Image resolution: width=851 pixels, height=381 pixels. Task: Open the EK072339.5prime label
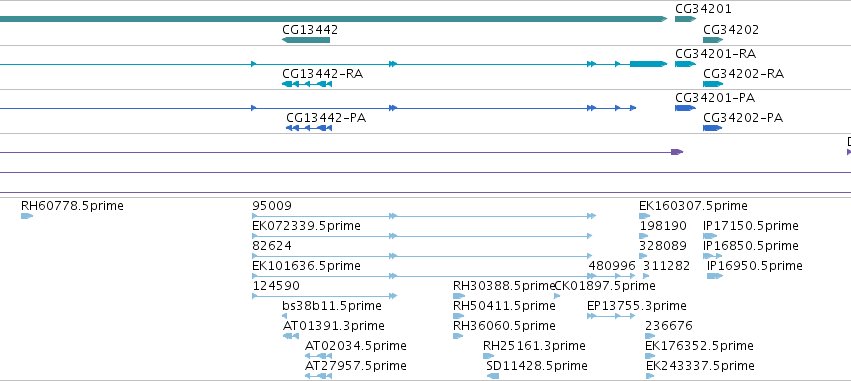pyautogui.click(x=306, y=226)
